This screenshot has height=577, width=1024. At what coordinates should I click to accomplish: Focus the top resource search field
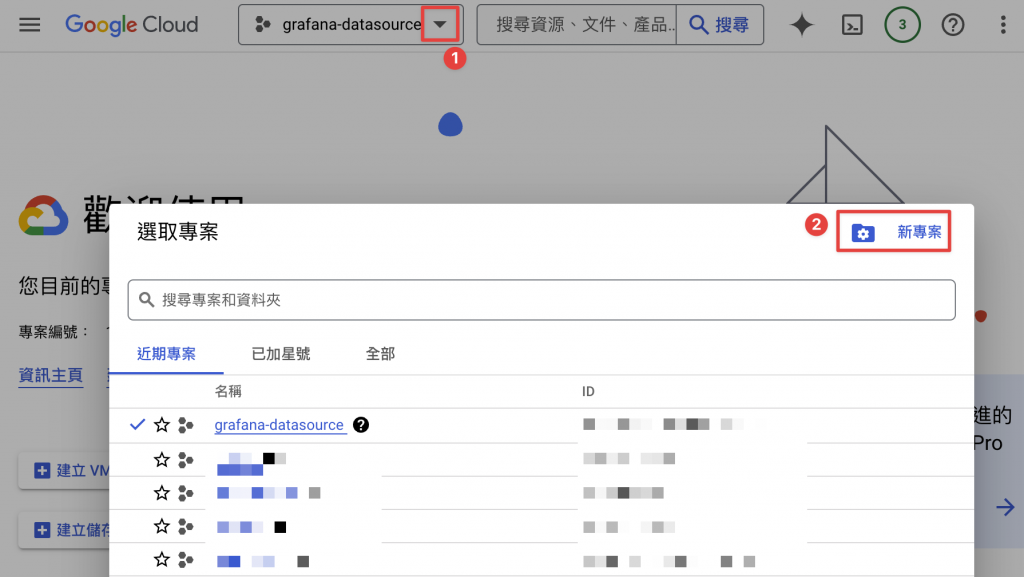(x=577, y=25)
